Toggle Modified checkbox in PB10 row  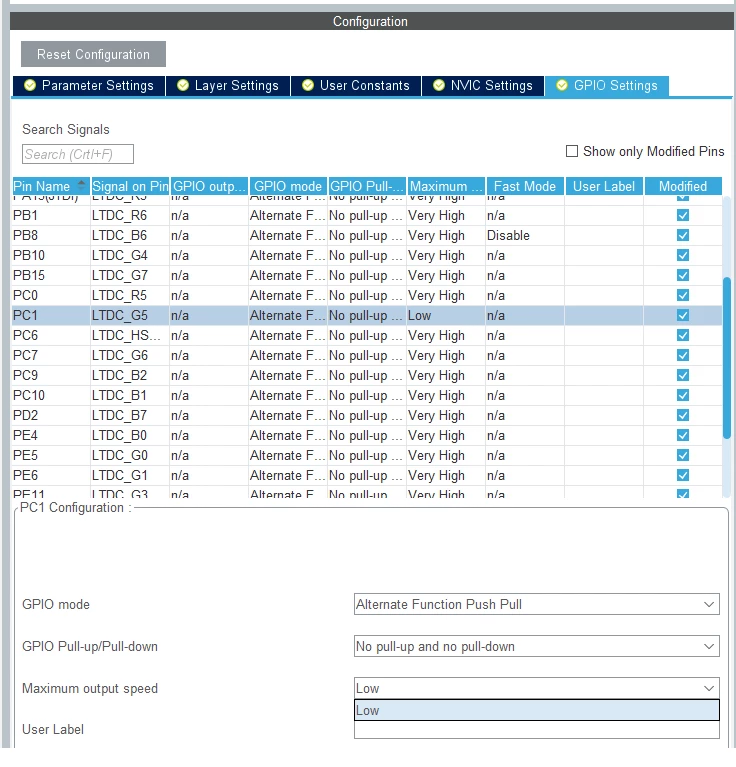point(683,255)
